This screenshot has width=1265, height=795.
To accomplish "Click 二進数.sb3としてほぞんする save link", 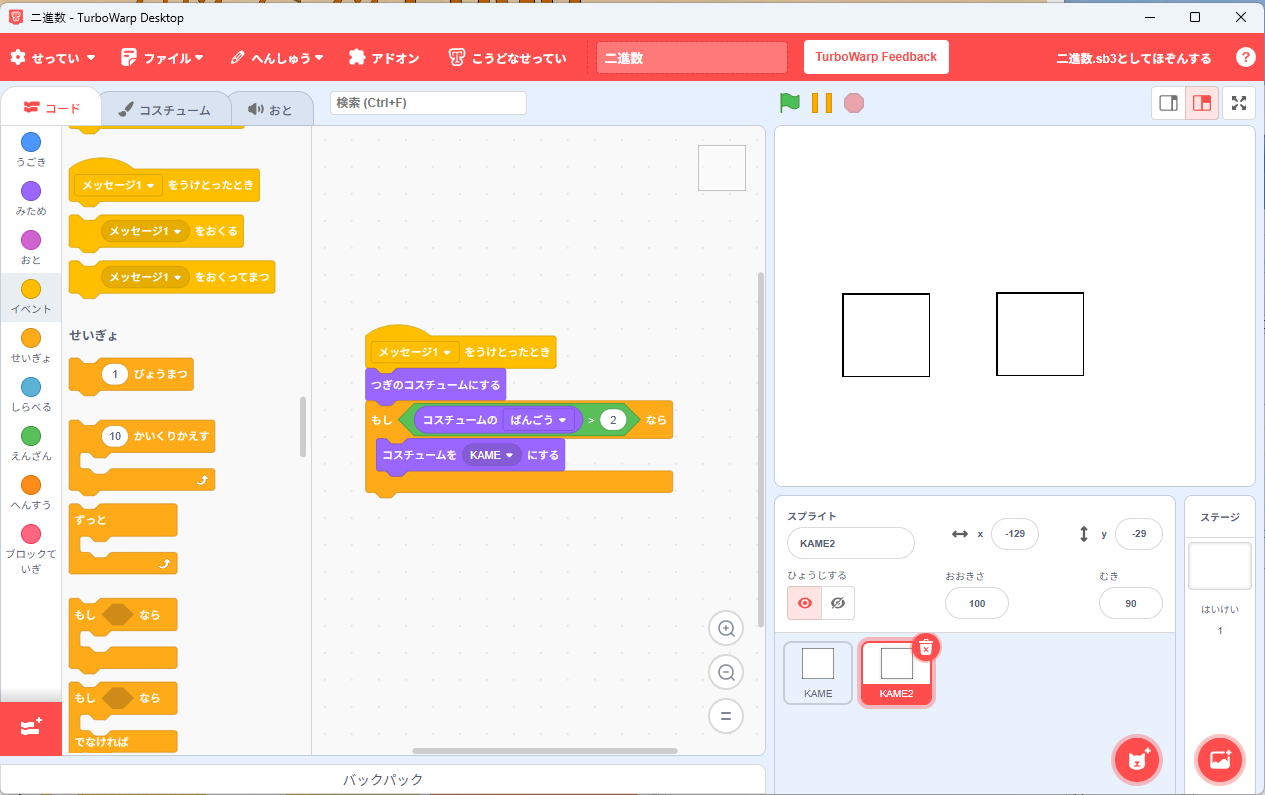I will pyautogui.click(x=1134, y=58).
